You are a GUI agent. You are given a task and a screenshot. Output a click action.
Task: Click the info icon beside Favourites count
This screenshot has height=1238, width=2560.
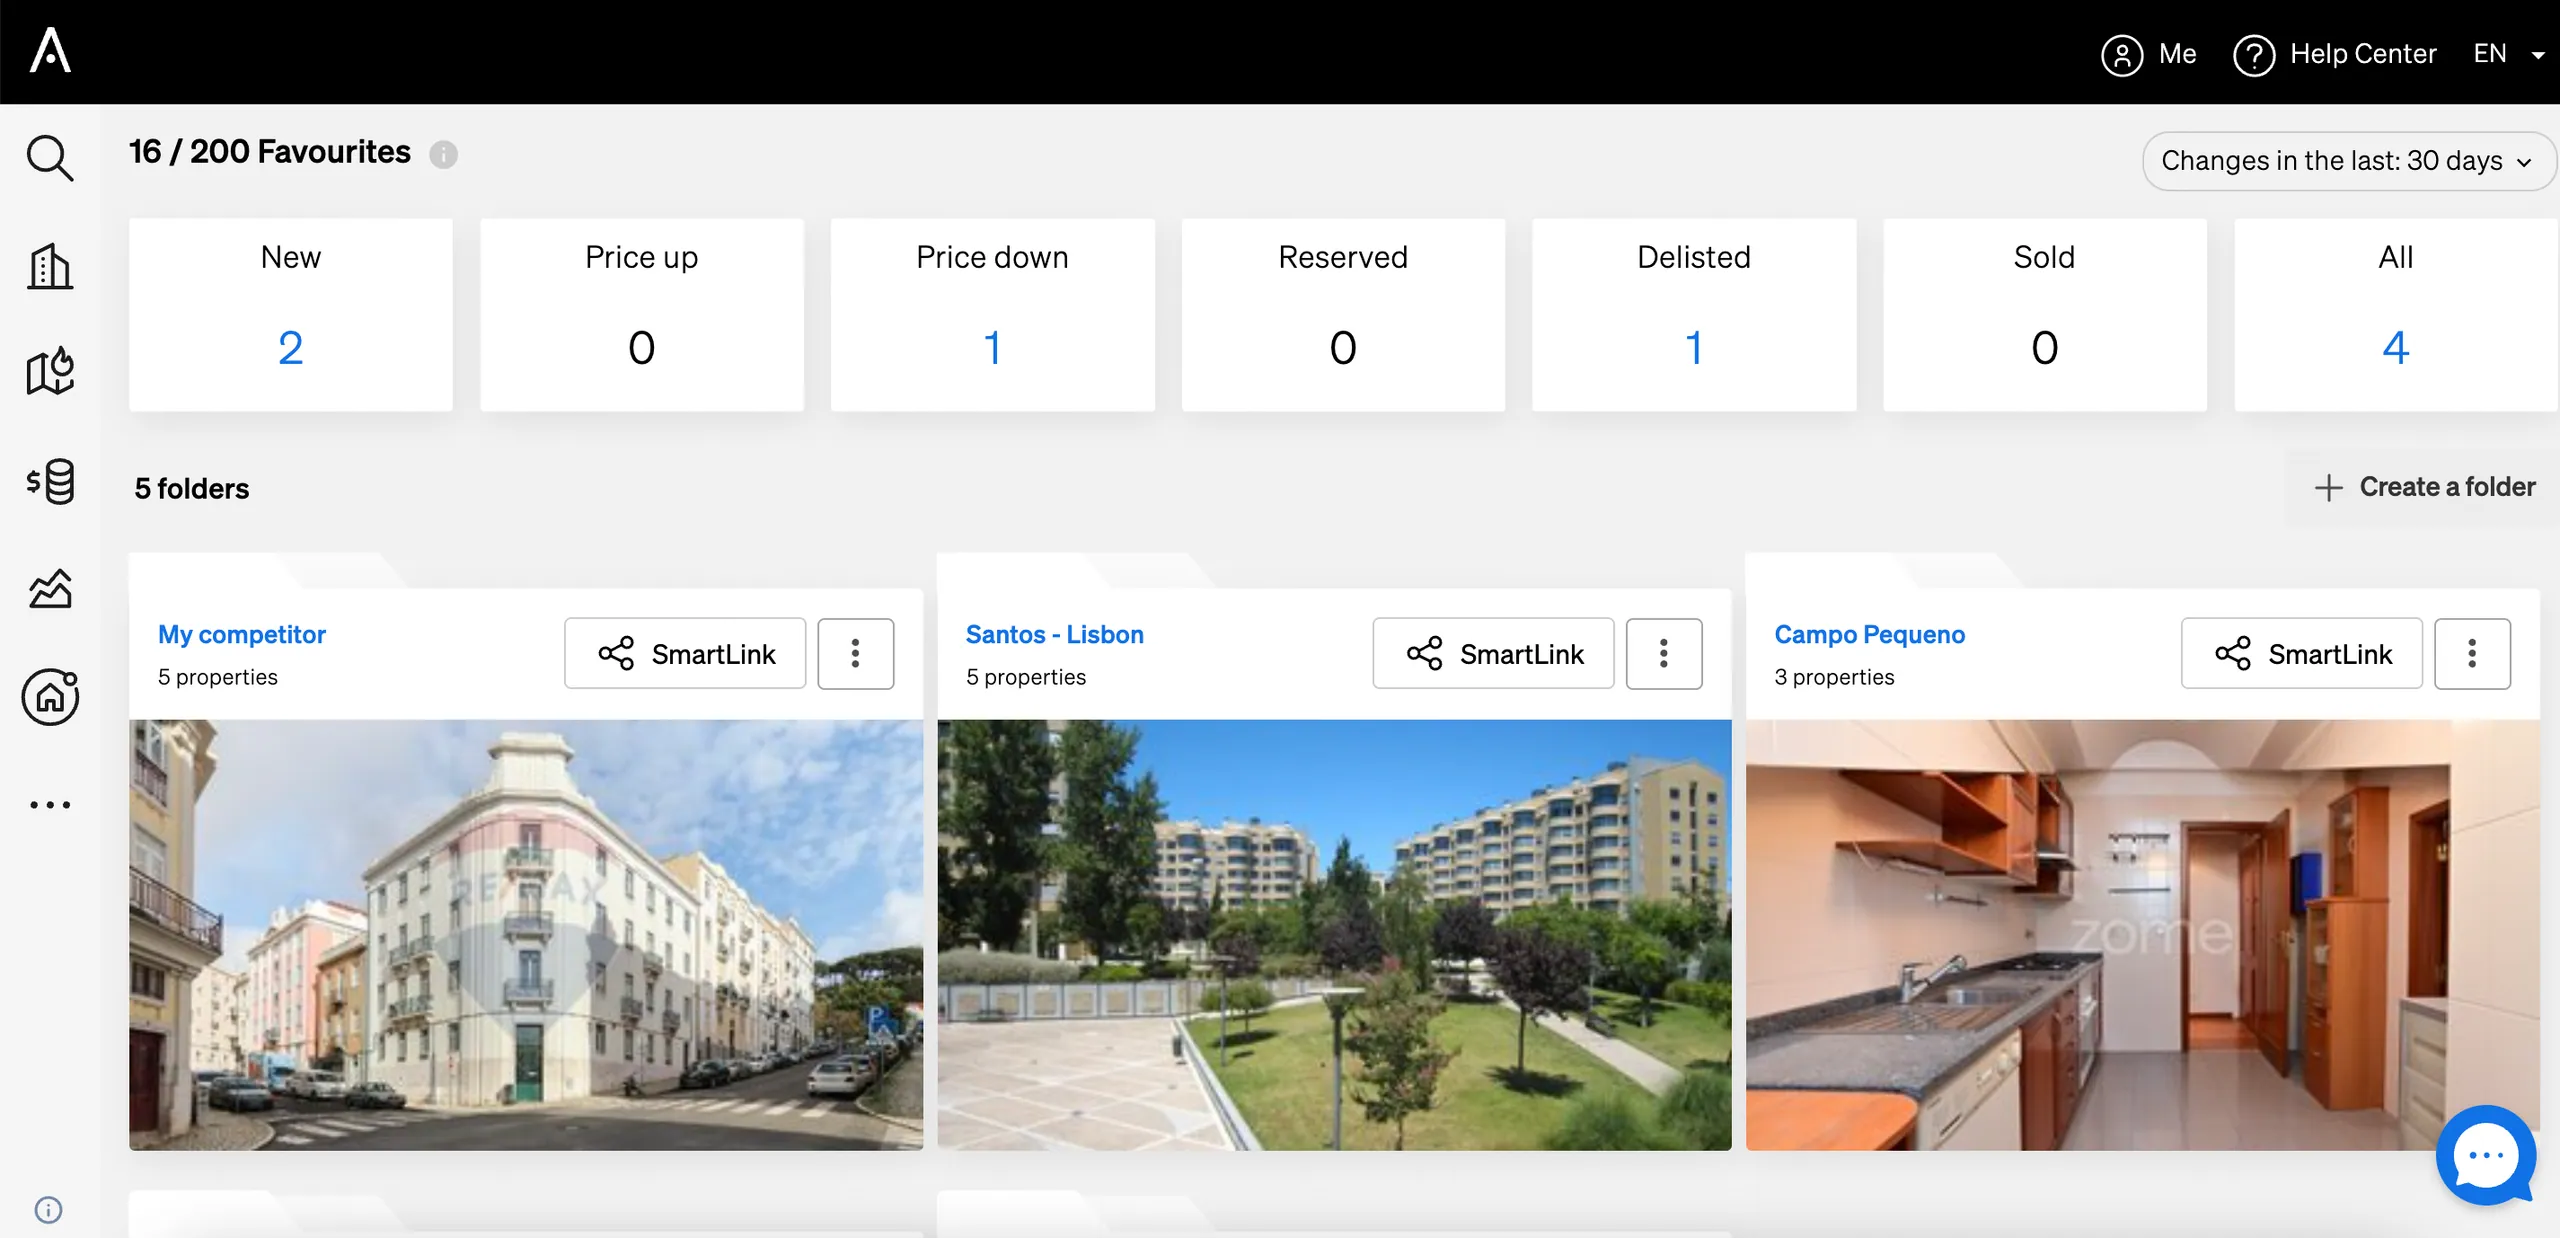[443, 155]
